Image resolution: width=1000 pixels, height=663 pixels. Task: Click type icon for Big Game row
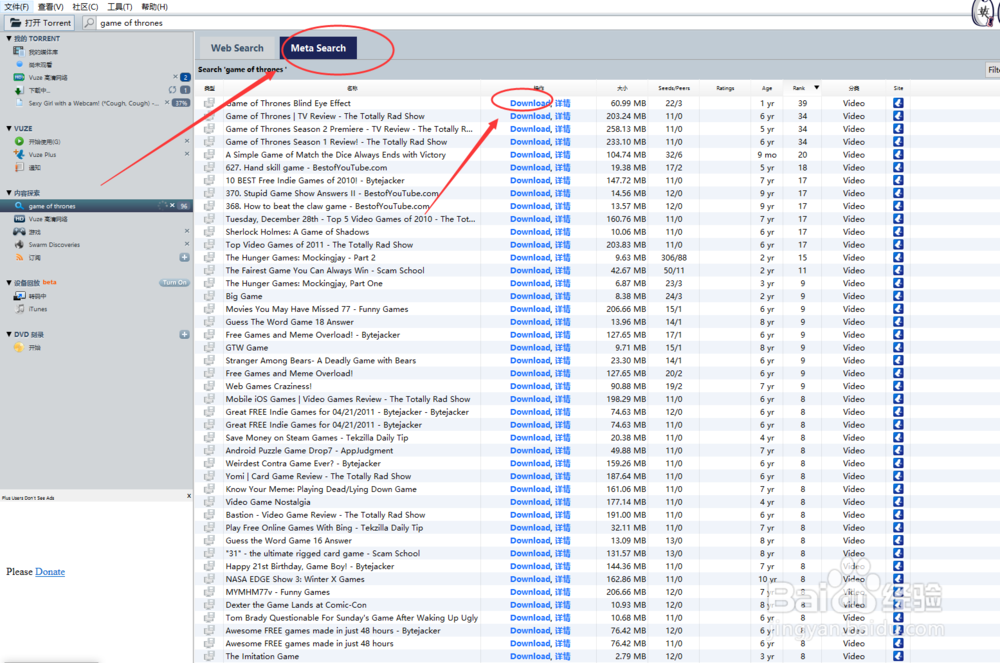[x=209, y=296]
